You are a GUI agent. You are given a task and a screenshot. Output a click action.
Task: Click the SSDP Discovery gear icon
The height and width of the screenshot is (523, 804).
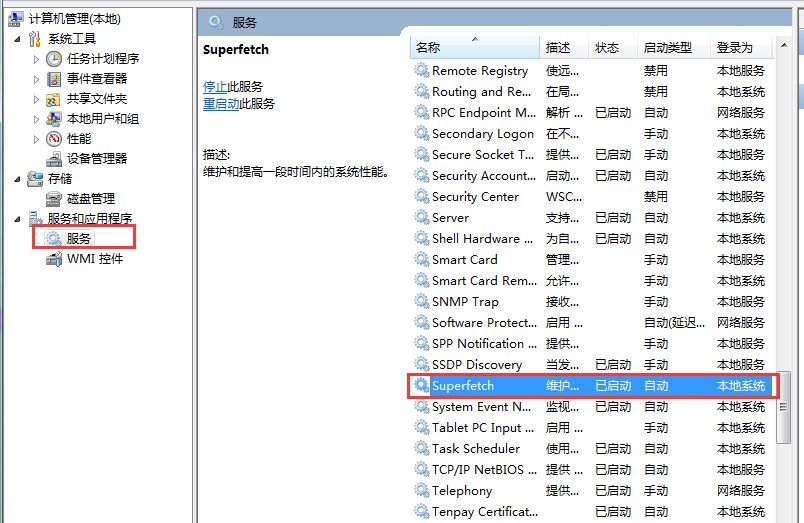pyautogui.click(x=421, y=365)
